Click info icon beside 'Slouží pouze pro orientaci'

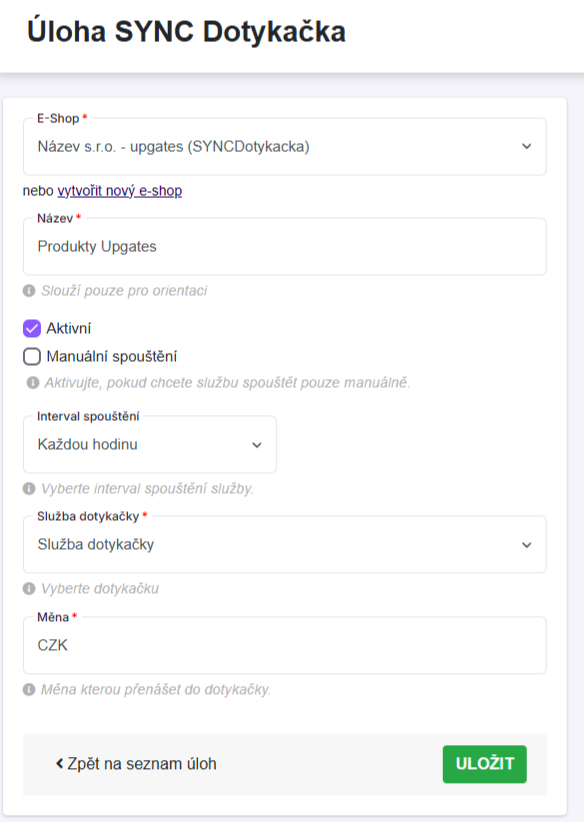click(x=29, y=290)
